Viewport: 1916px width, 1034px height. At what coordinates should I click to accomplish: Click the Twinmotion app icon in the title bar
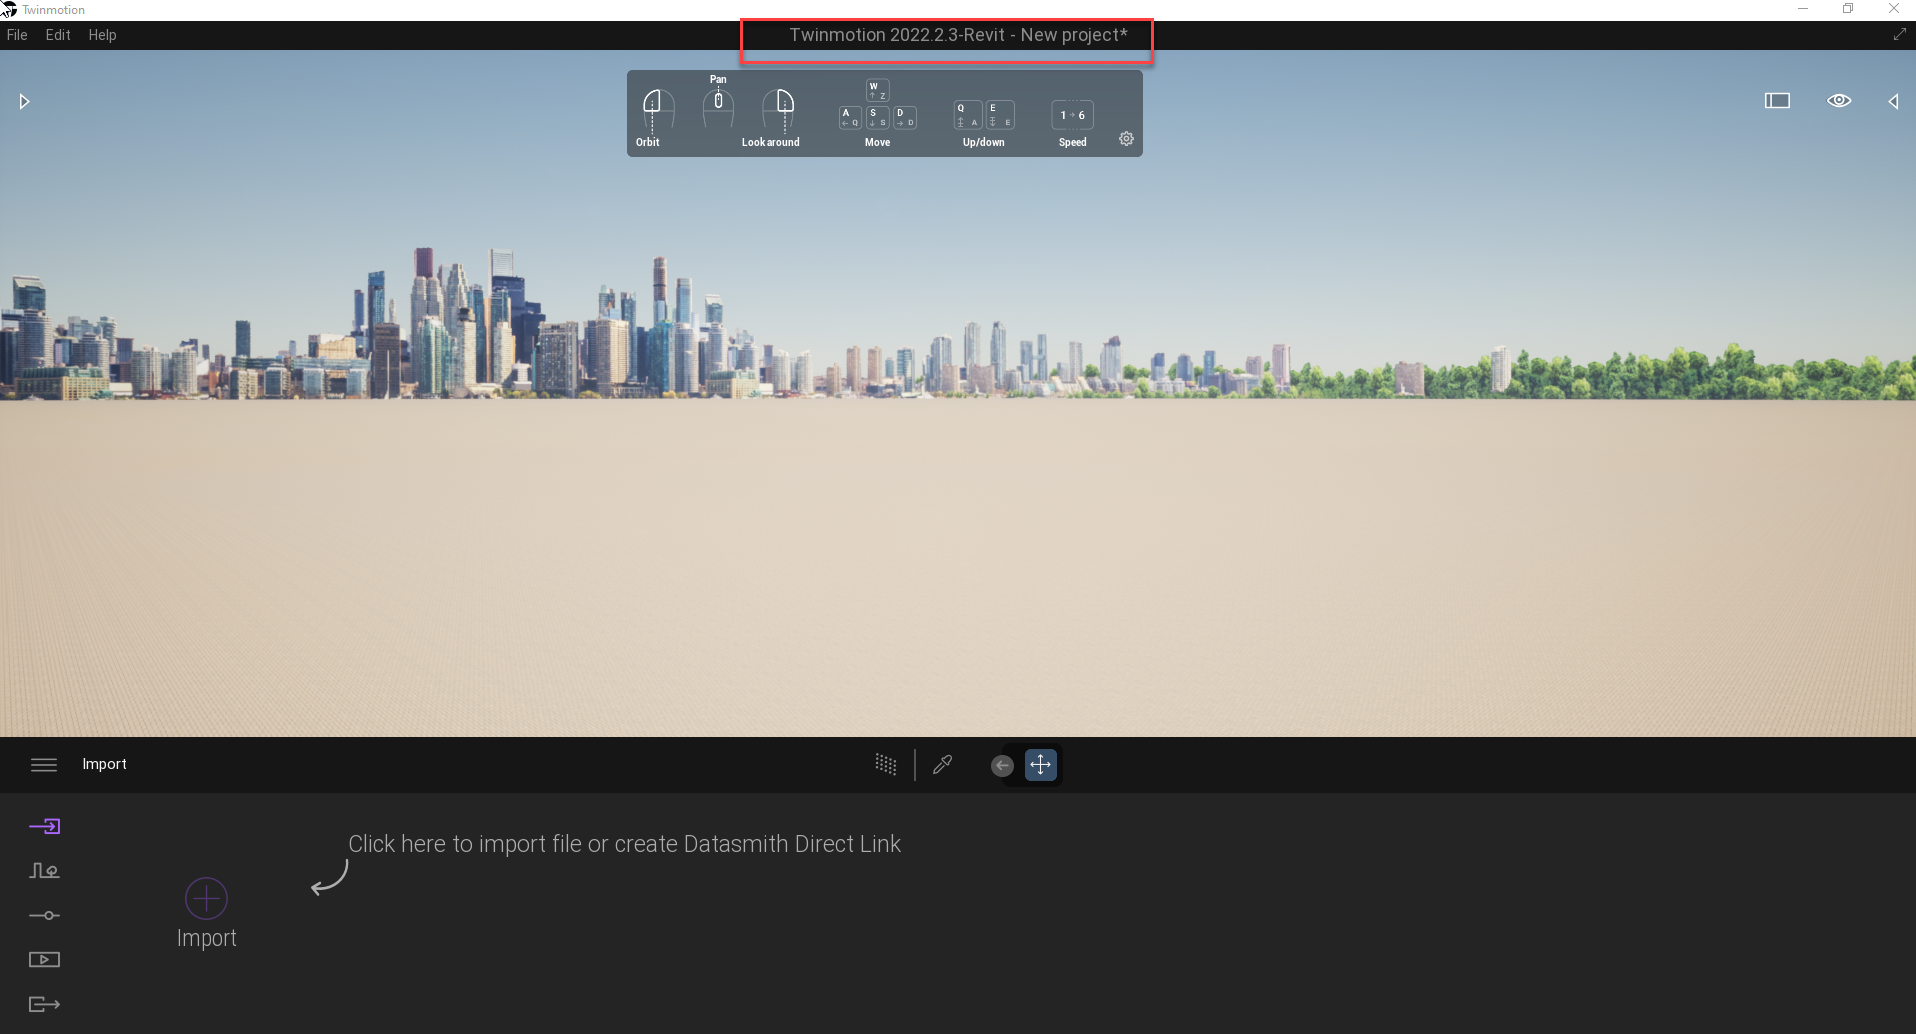tap(9, 10)
